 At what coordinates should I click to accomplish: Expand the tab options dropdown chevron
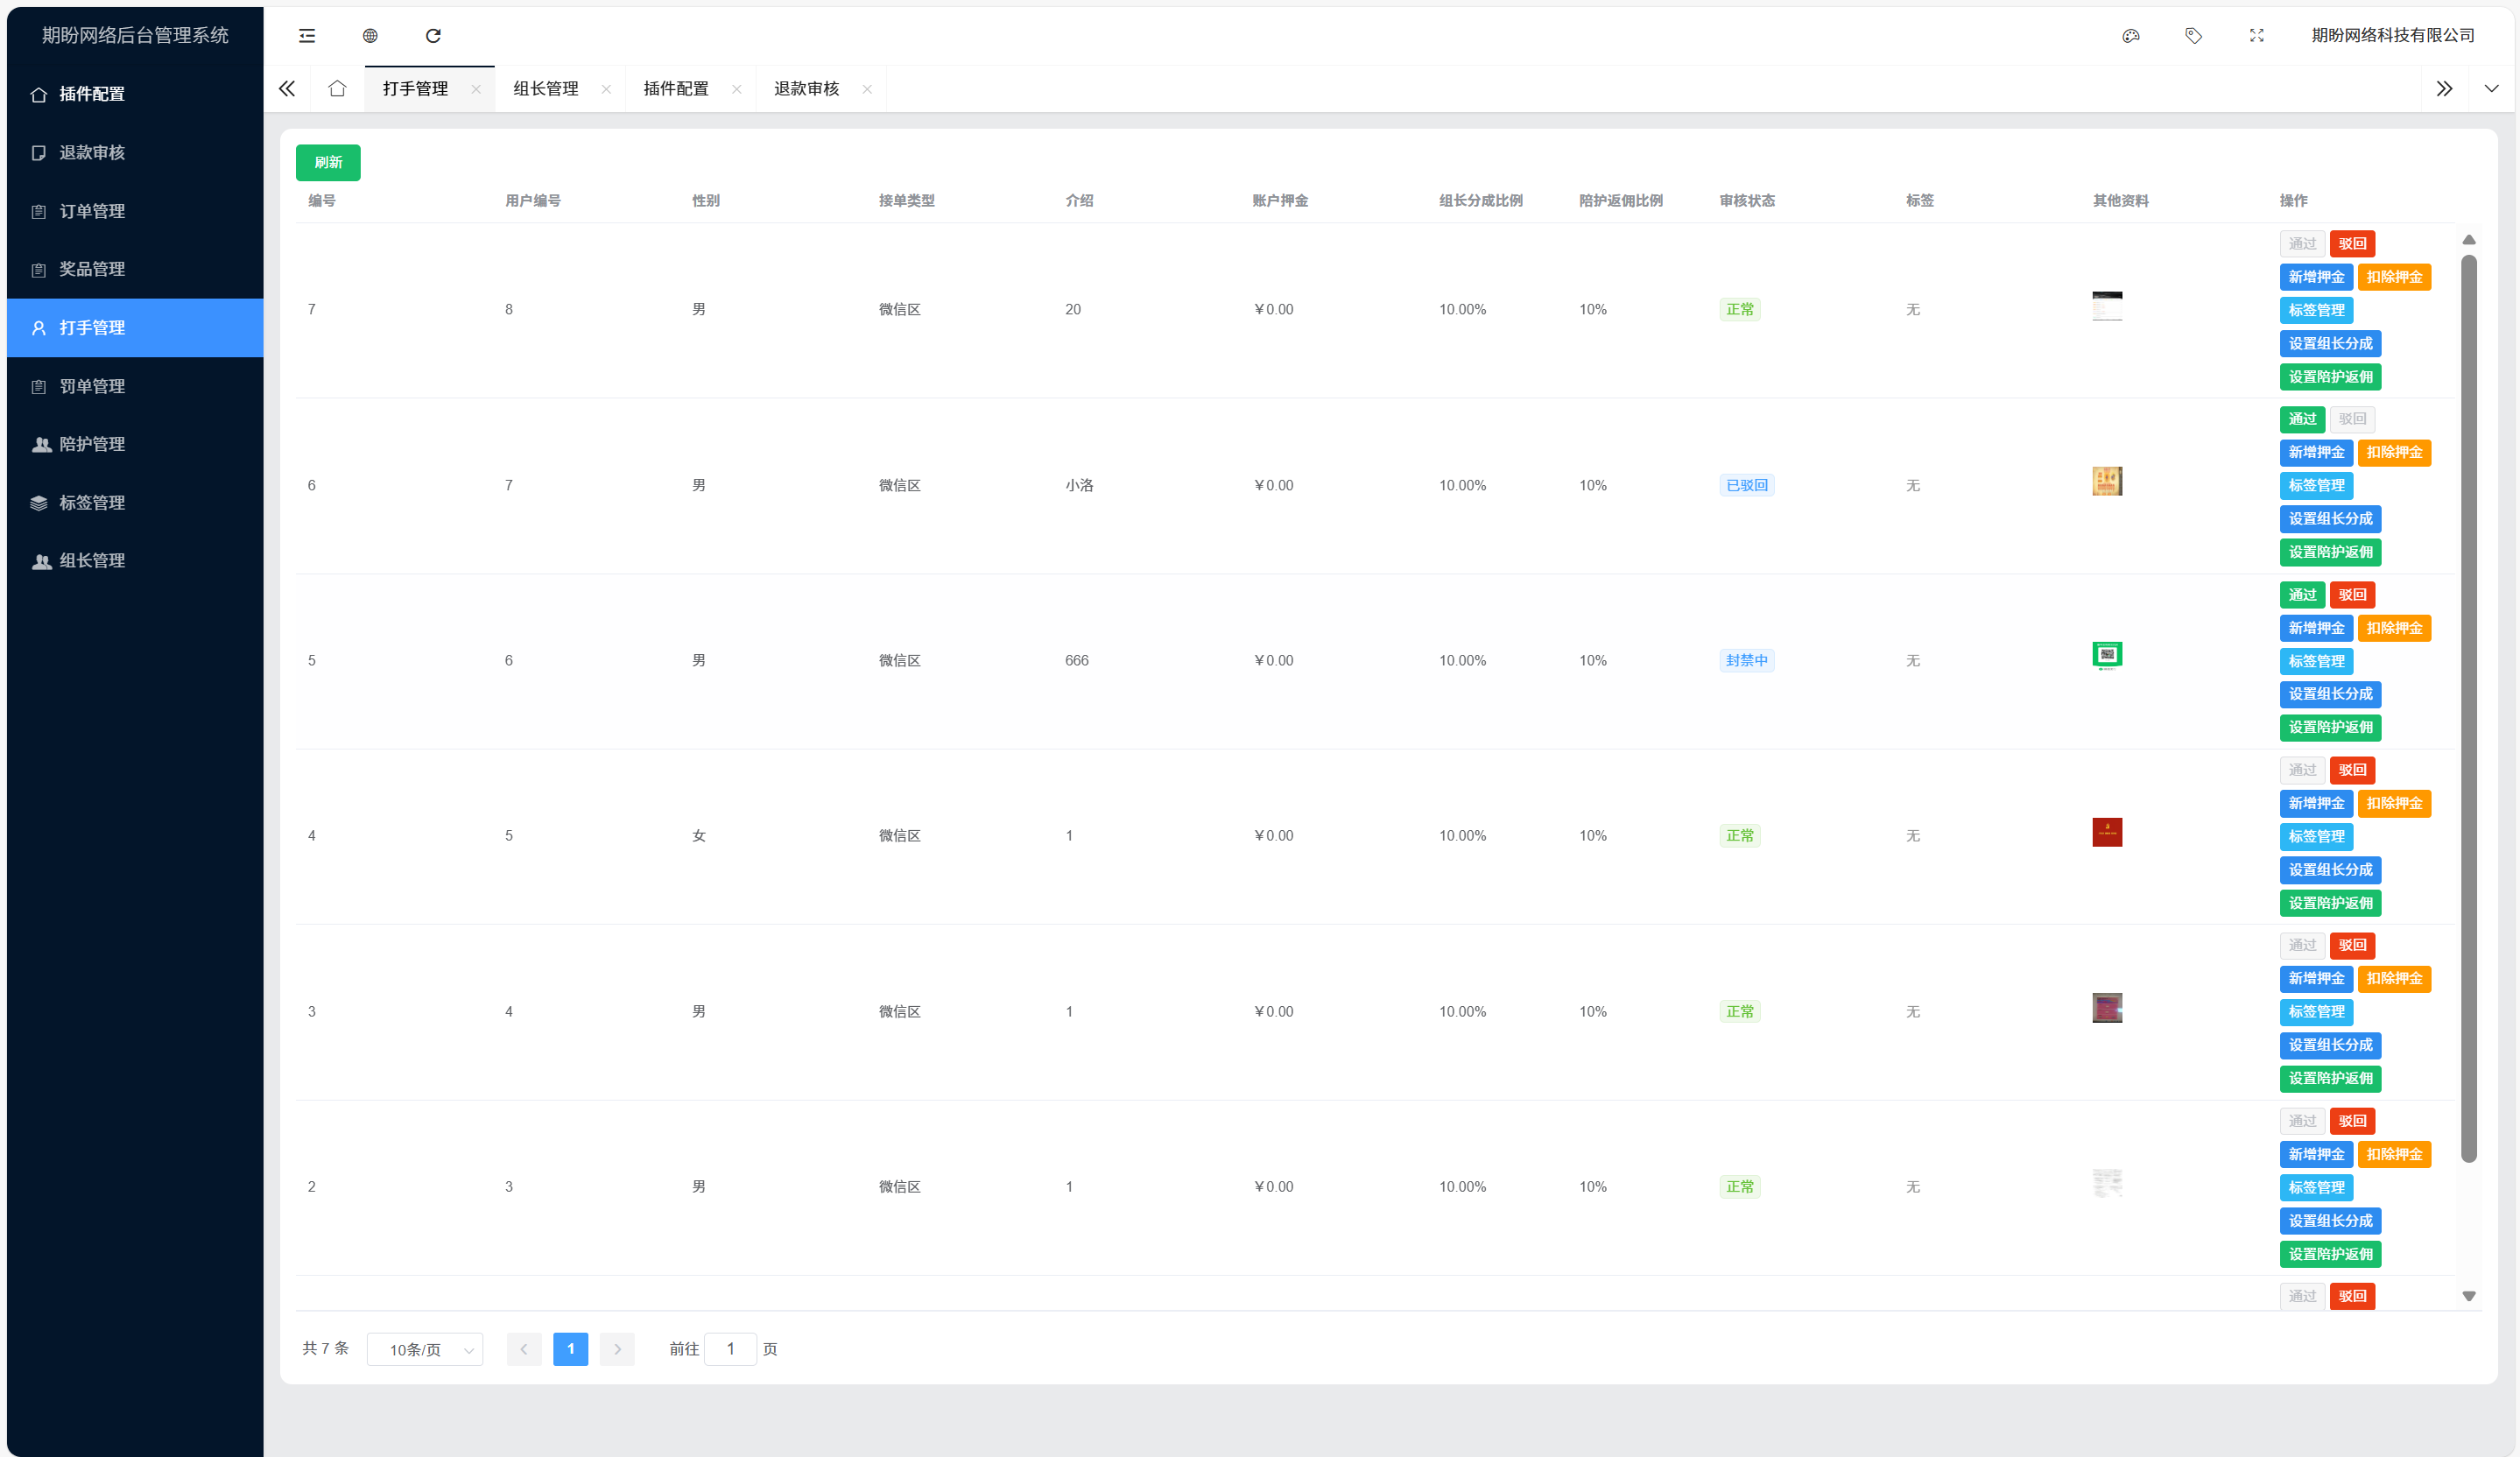2491,89
